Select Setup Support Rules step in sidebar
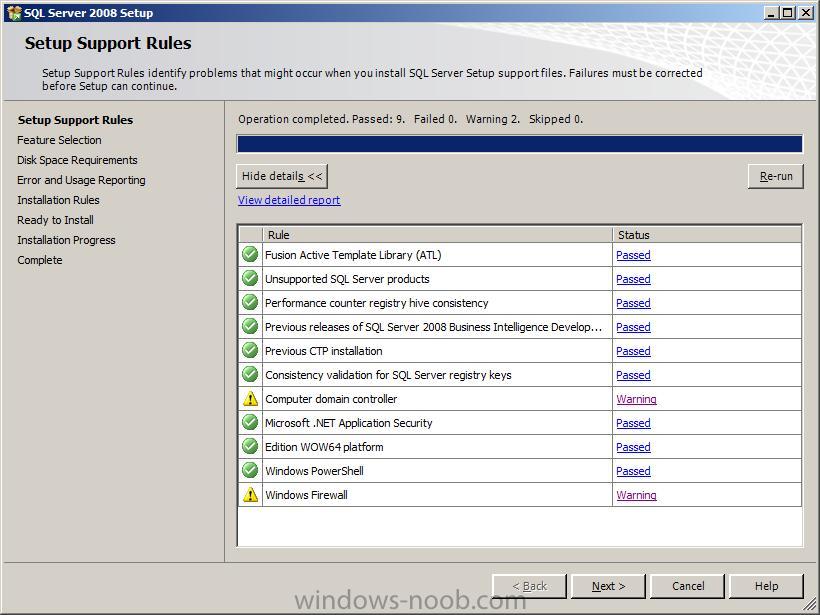 [x=75, y=120]
